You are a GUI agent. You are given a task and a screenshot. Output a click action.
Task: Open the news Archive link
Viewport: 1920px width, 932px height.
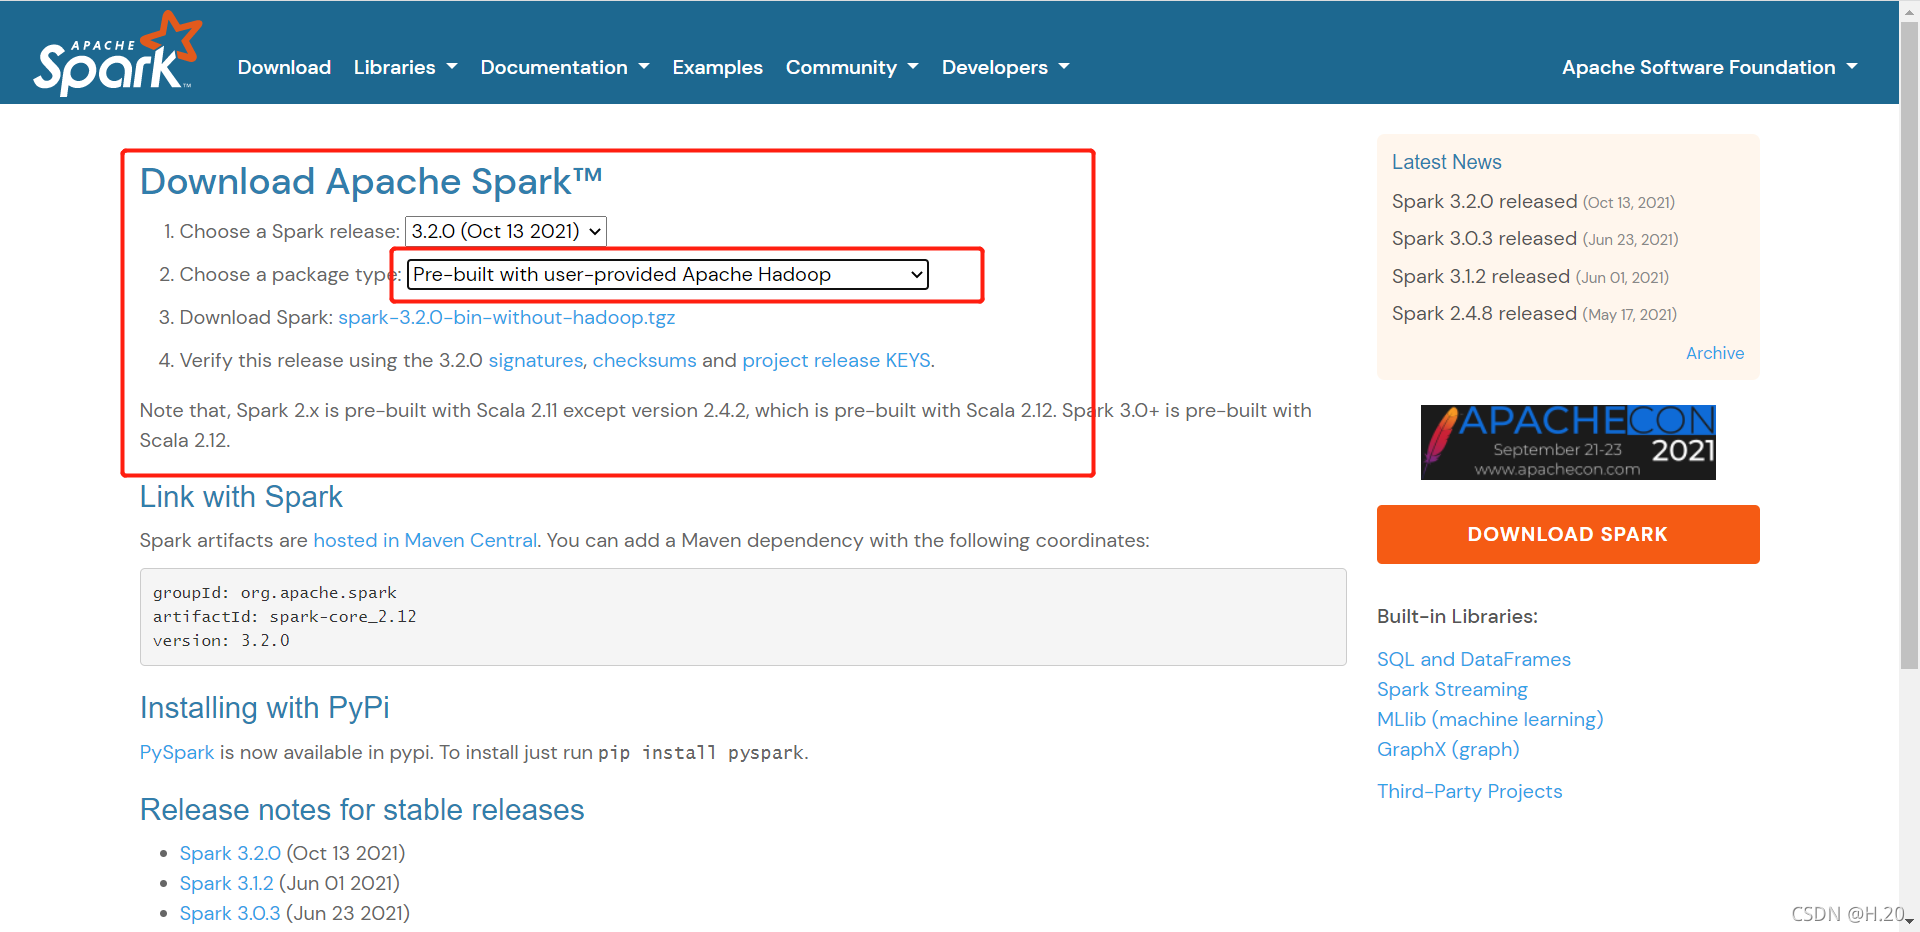1714,353
